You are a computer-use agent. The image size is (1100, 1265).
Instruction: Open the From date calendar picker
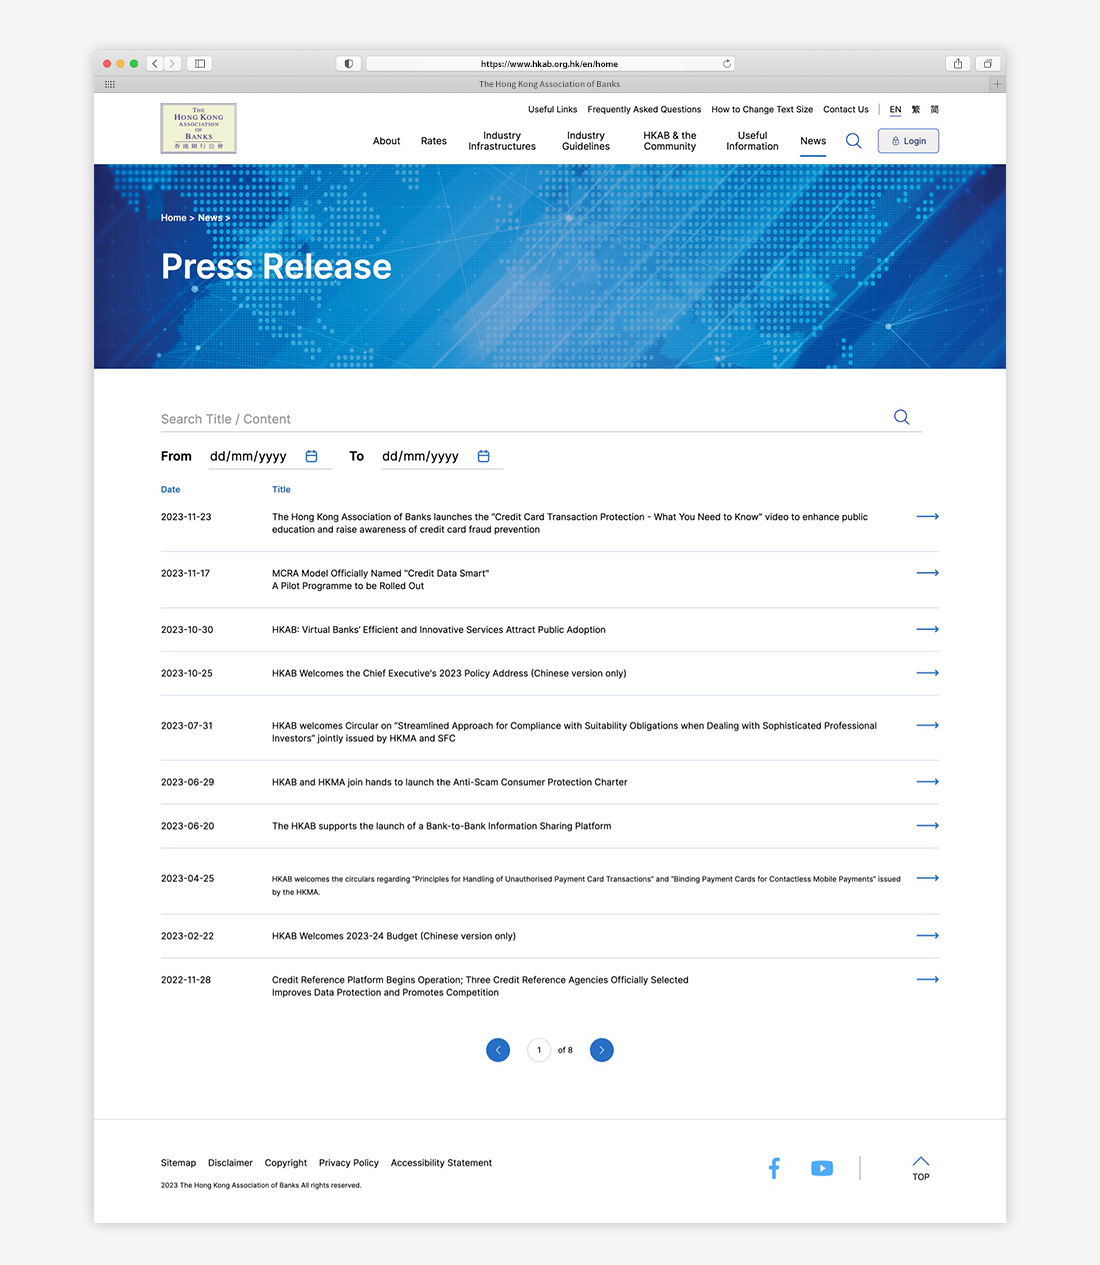point(311,456)
